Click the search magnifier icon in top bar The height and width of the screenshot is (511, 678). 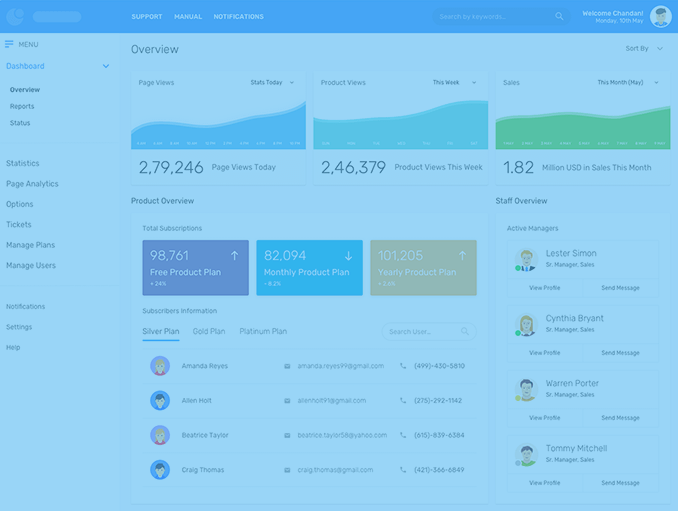[x=559, y=17]
